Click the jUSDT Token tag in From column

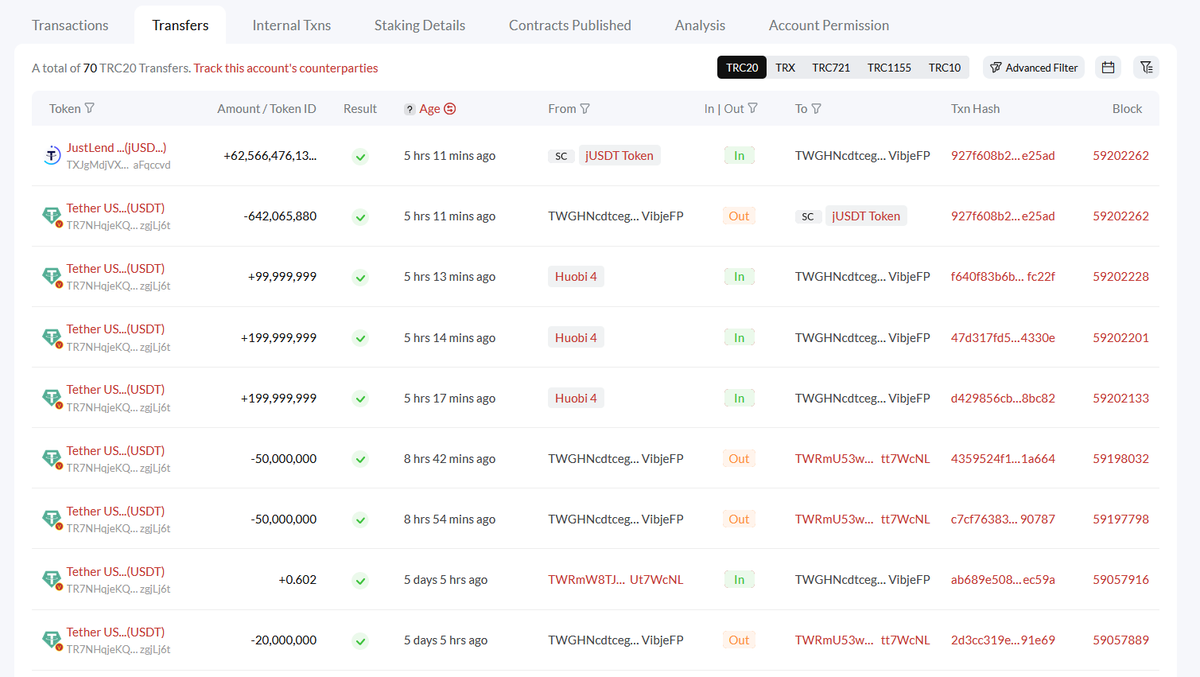click(x=619, y=156)
